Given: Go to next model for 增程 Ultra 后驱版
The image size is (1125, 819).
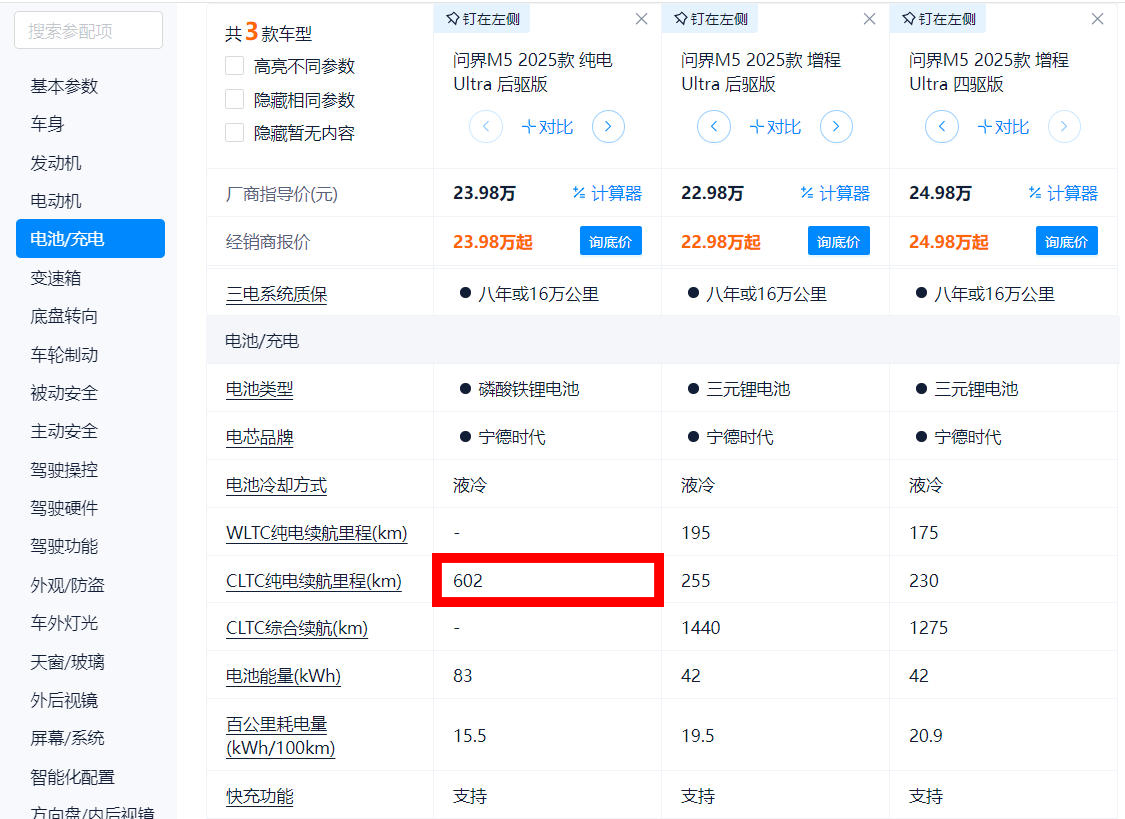Looking at the screenshot, I should tap(837, 127).
